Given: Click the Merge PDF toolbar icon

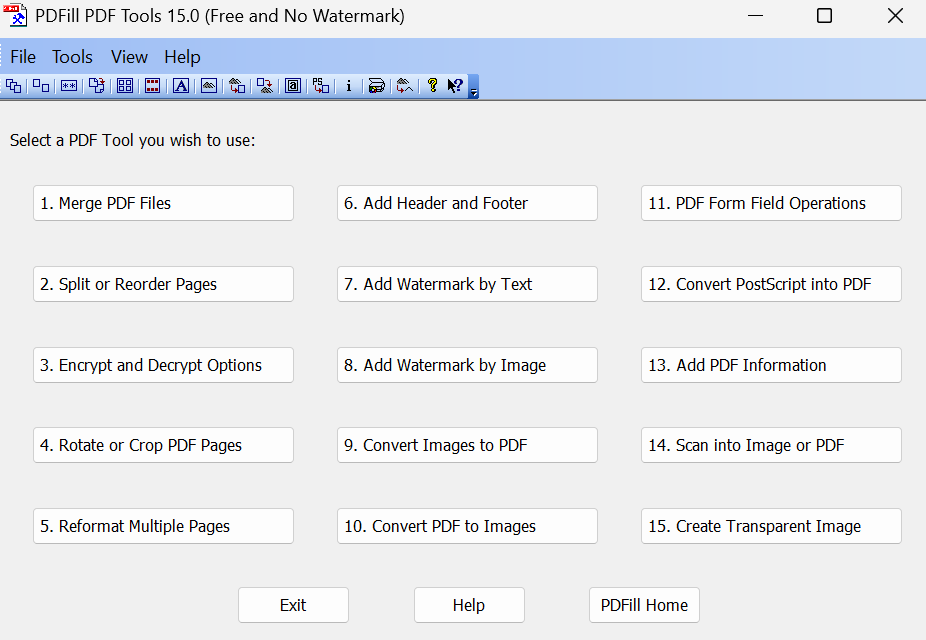Looking at the screenshot, I should pyautogui.click(x=13, y=86).
